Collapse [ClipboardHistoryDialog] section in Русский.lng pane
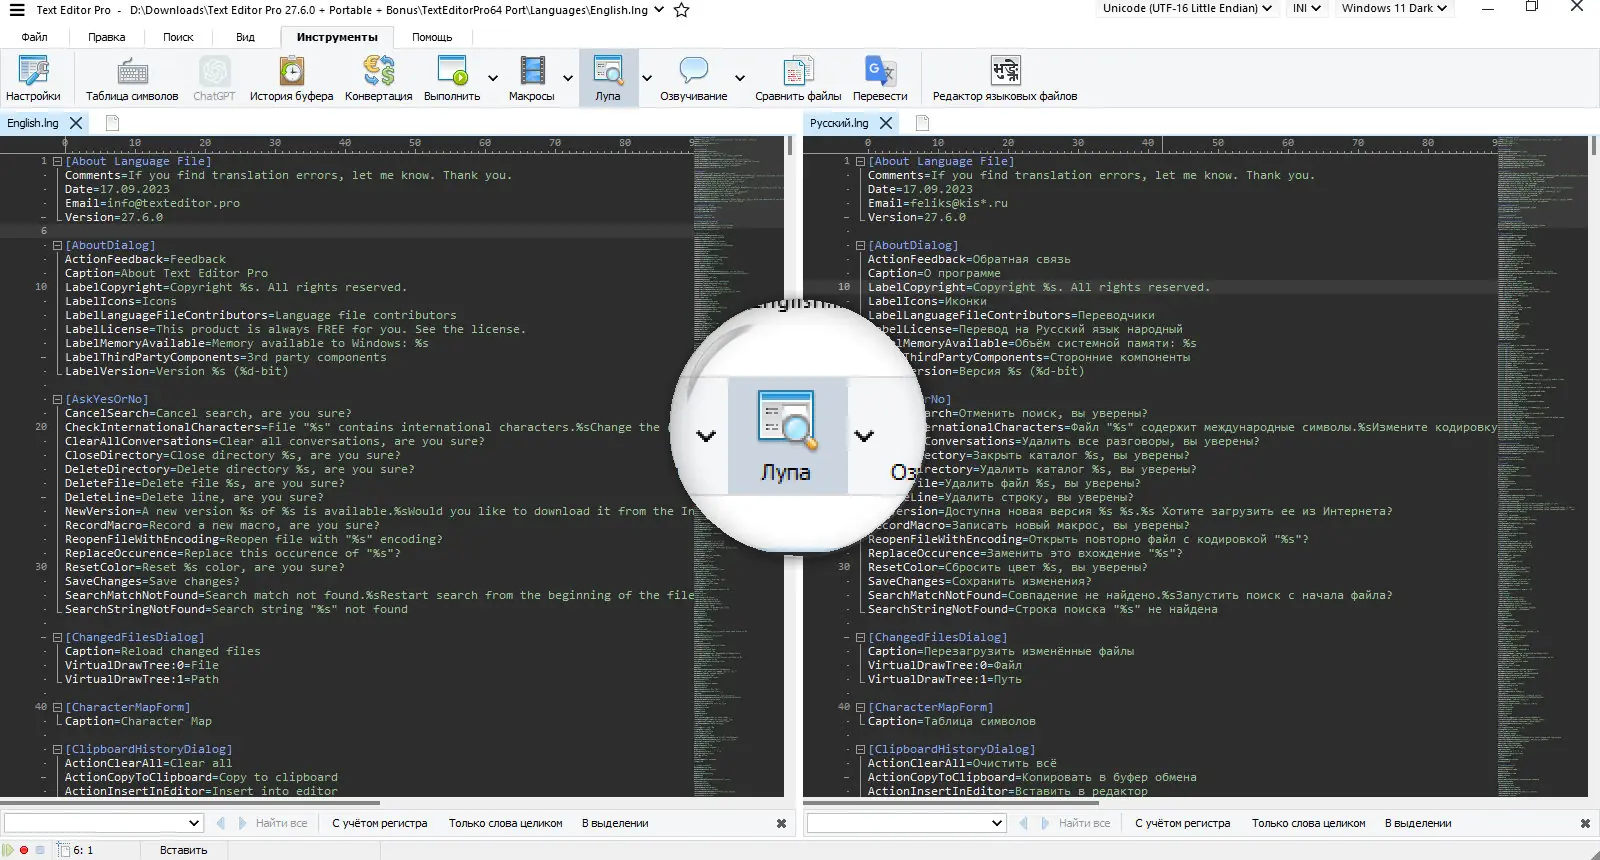This screenshot has width=1600, height=860. pos(860,749)
